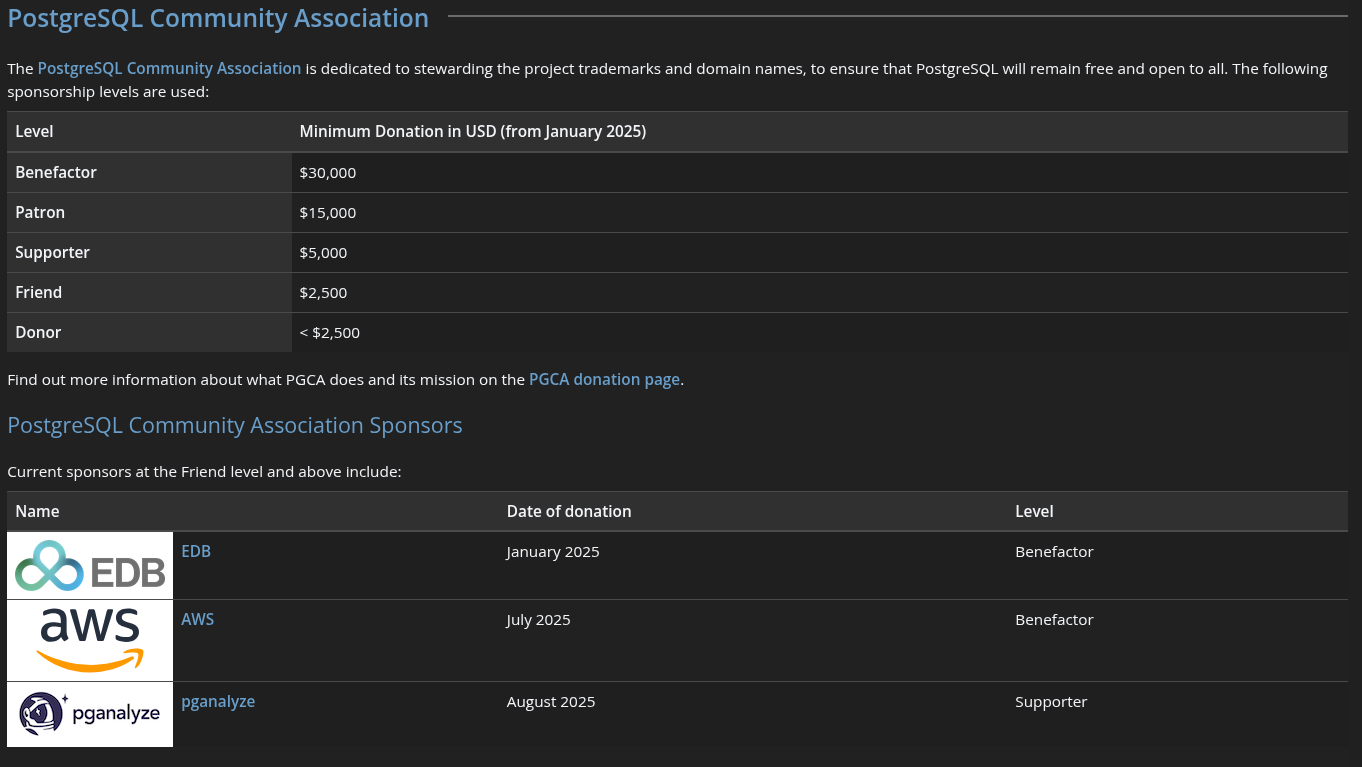Click the Date of donation column header
1362x767 pixels.
coord(753,511)
